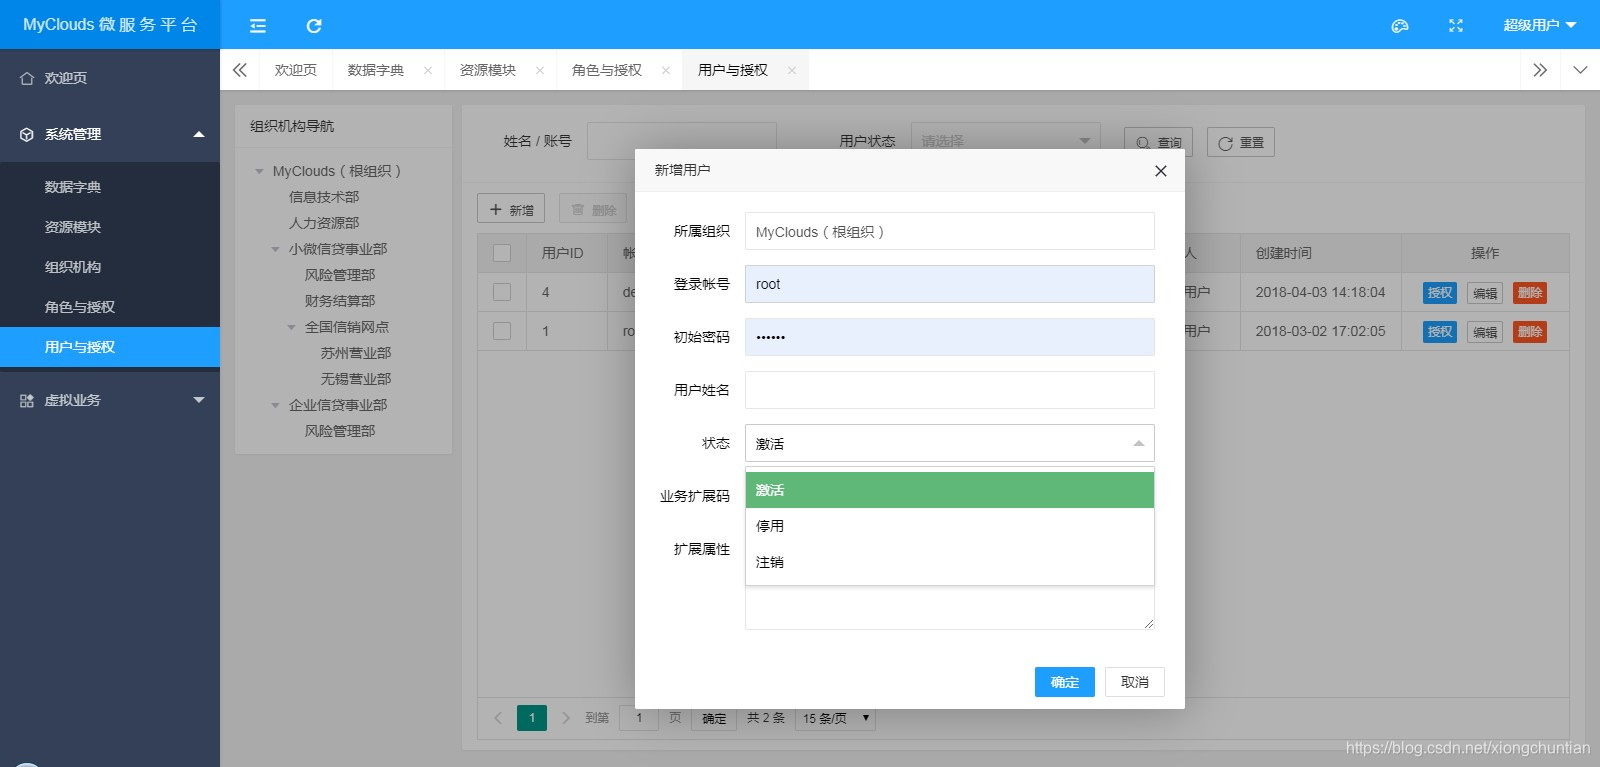Click the 重置 reset button
1600x767 pixels.
(x=1241, y=142)
